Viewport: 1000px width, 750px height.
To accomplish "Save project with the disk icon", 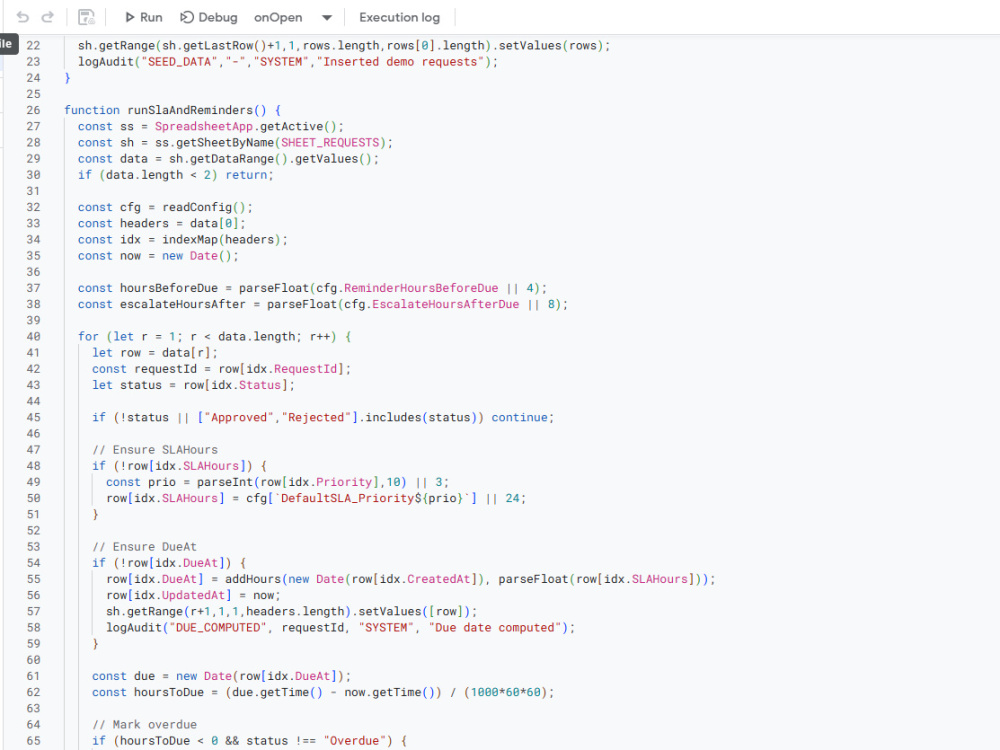I will click(86, 17).
